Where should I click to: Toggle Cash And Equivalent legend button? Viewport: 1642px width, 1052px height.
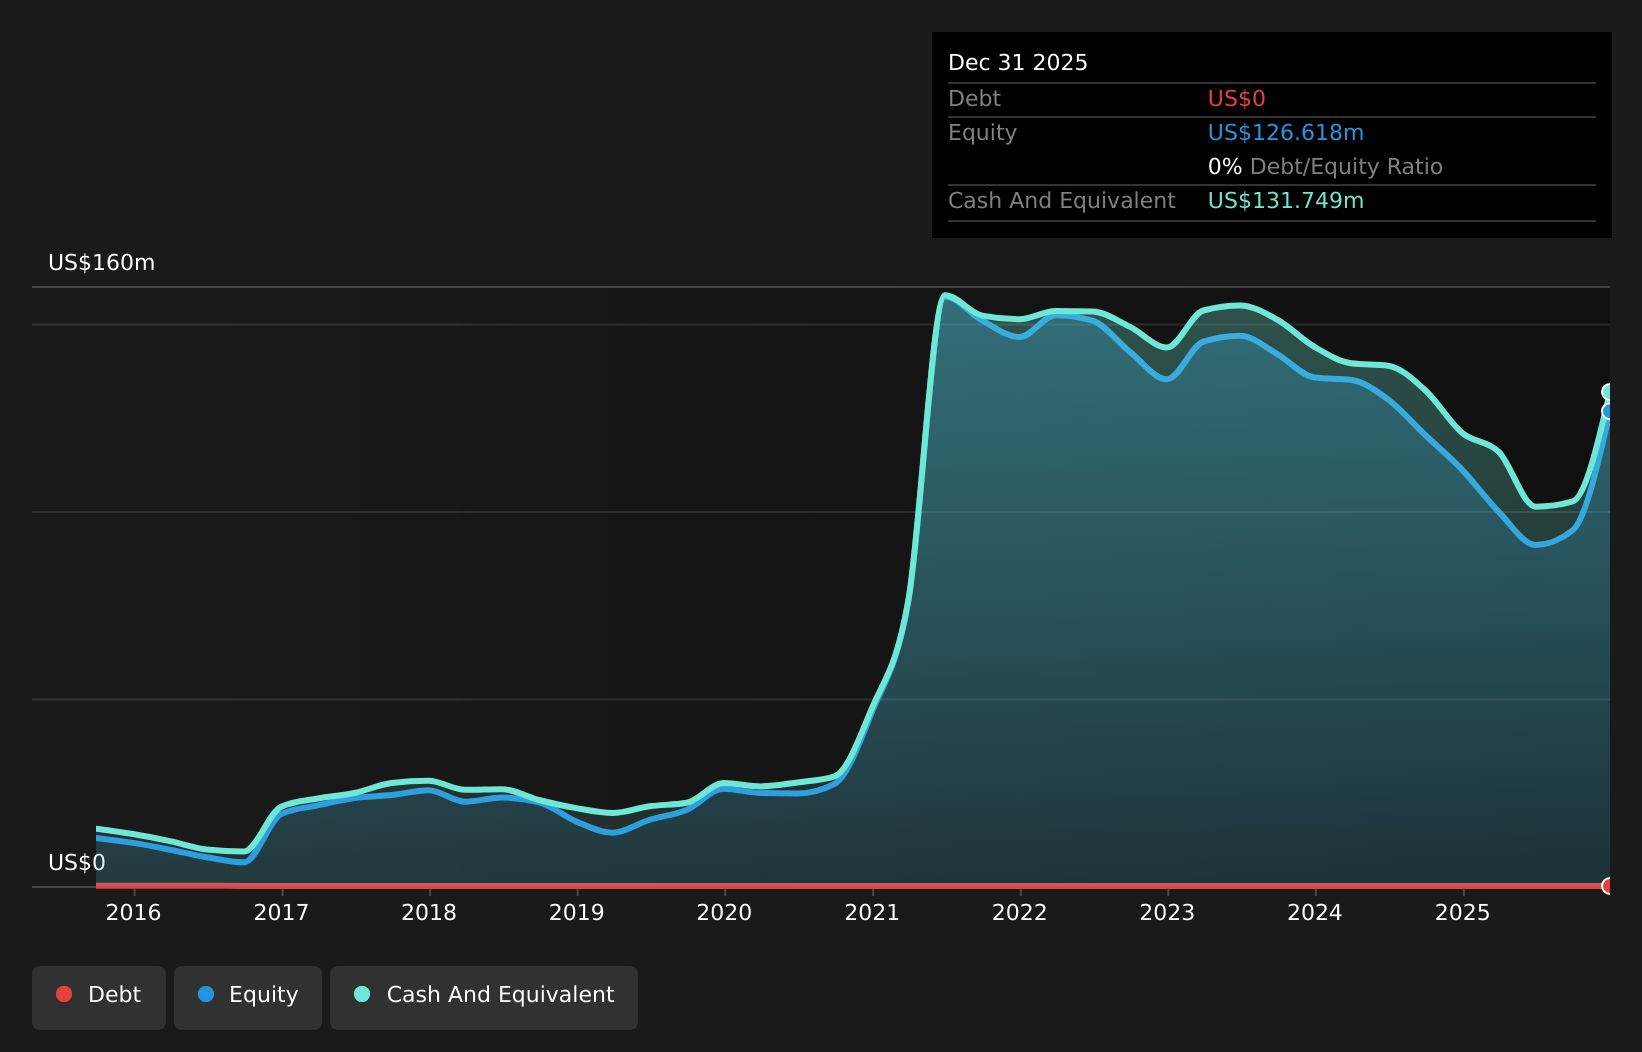coord(484,997)
